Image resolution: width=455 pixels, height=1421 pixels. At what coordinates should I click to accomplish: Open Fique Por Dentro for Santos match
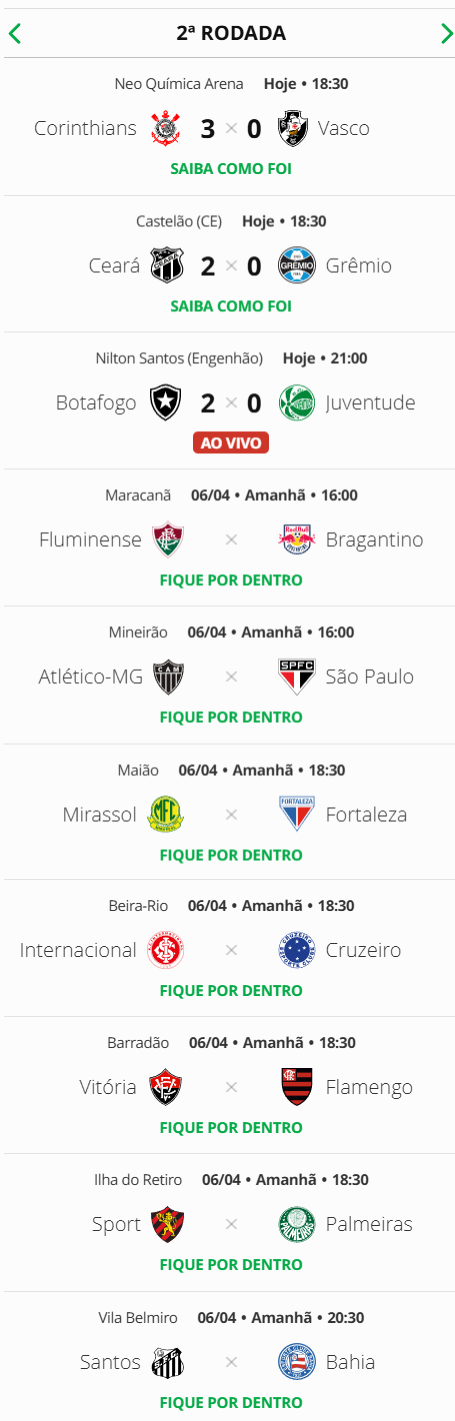(x=231, y=1402)
